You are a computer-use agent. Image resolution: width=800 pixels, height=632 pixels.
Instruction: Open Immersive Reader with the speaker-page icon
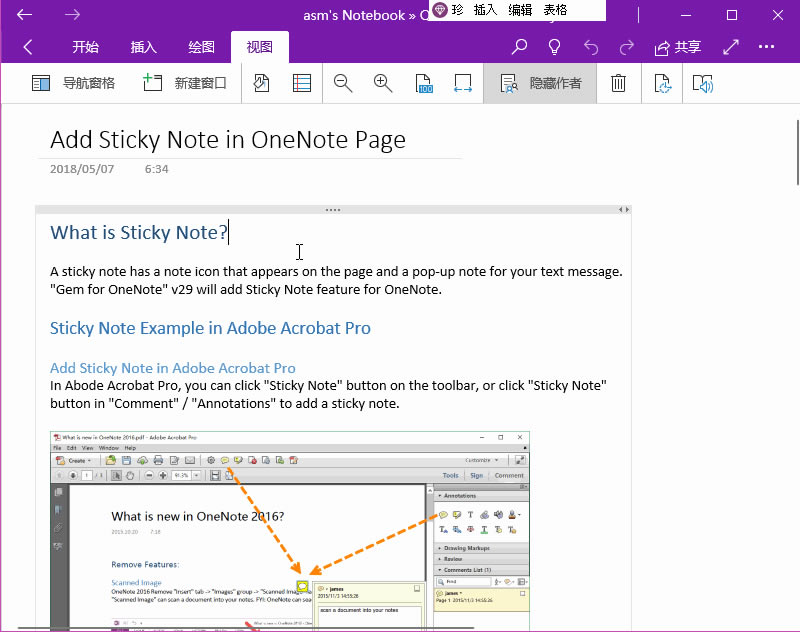pos(703,83)
